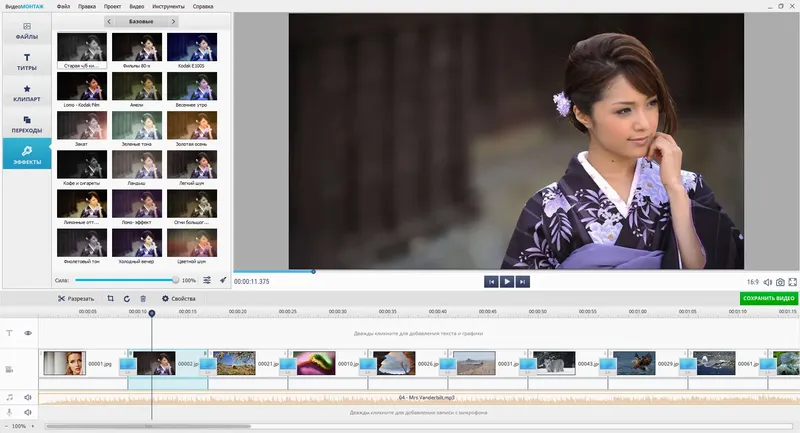Apply the Легкий шум effect
The image size is (800, 433).
[x=192, y=168]
